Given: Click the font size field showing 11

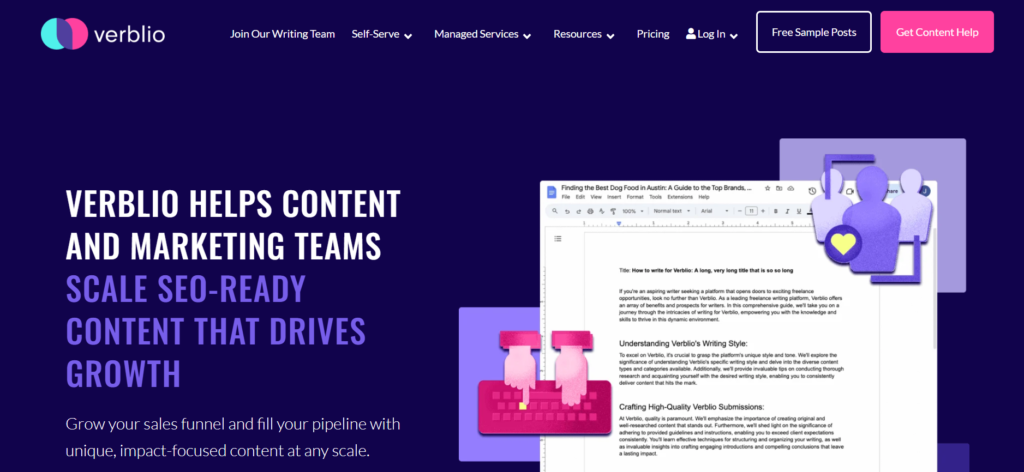Looking at the screenshot, I should [752, 211].
